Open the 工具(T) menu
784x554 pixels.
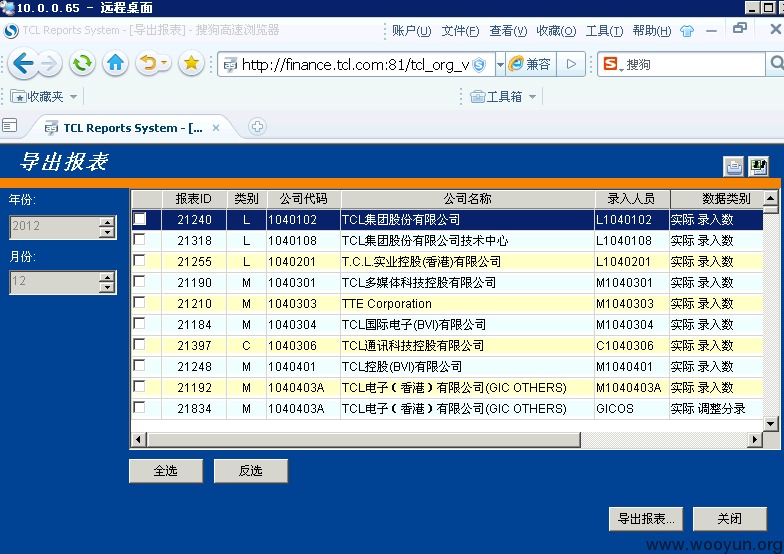pyautogui.click(x=604, y=31)
